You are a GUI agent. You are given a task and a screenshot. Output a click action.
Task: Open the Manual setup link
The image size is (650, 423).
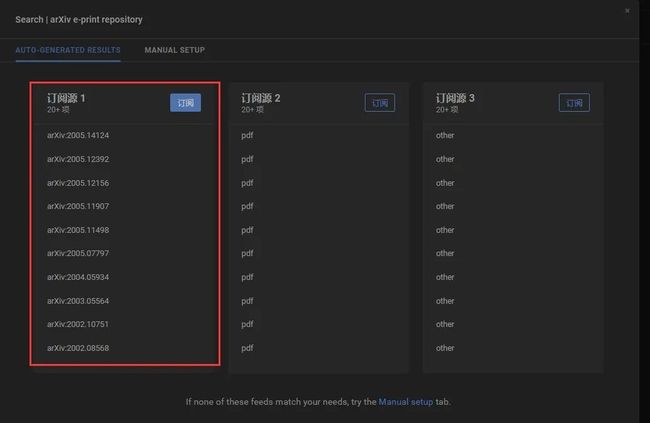pos(405,402)
